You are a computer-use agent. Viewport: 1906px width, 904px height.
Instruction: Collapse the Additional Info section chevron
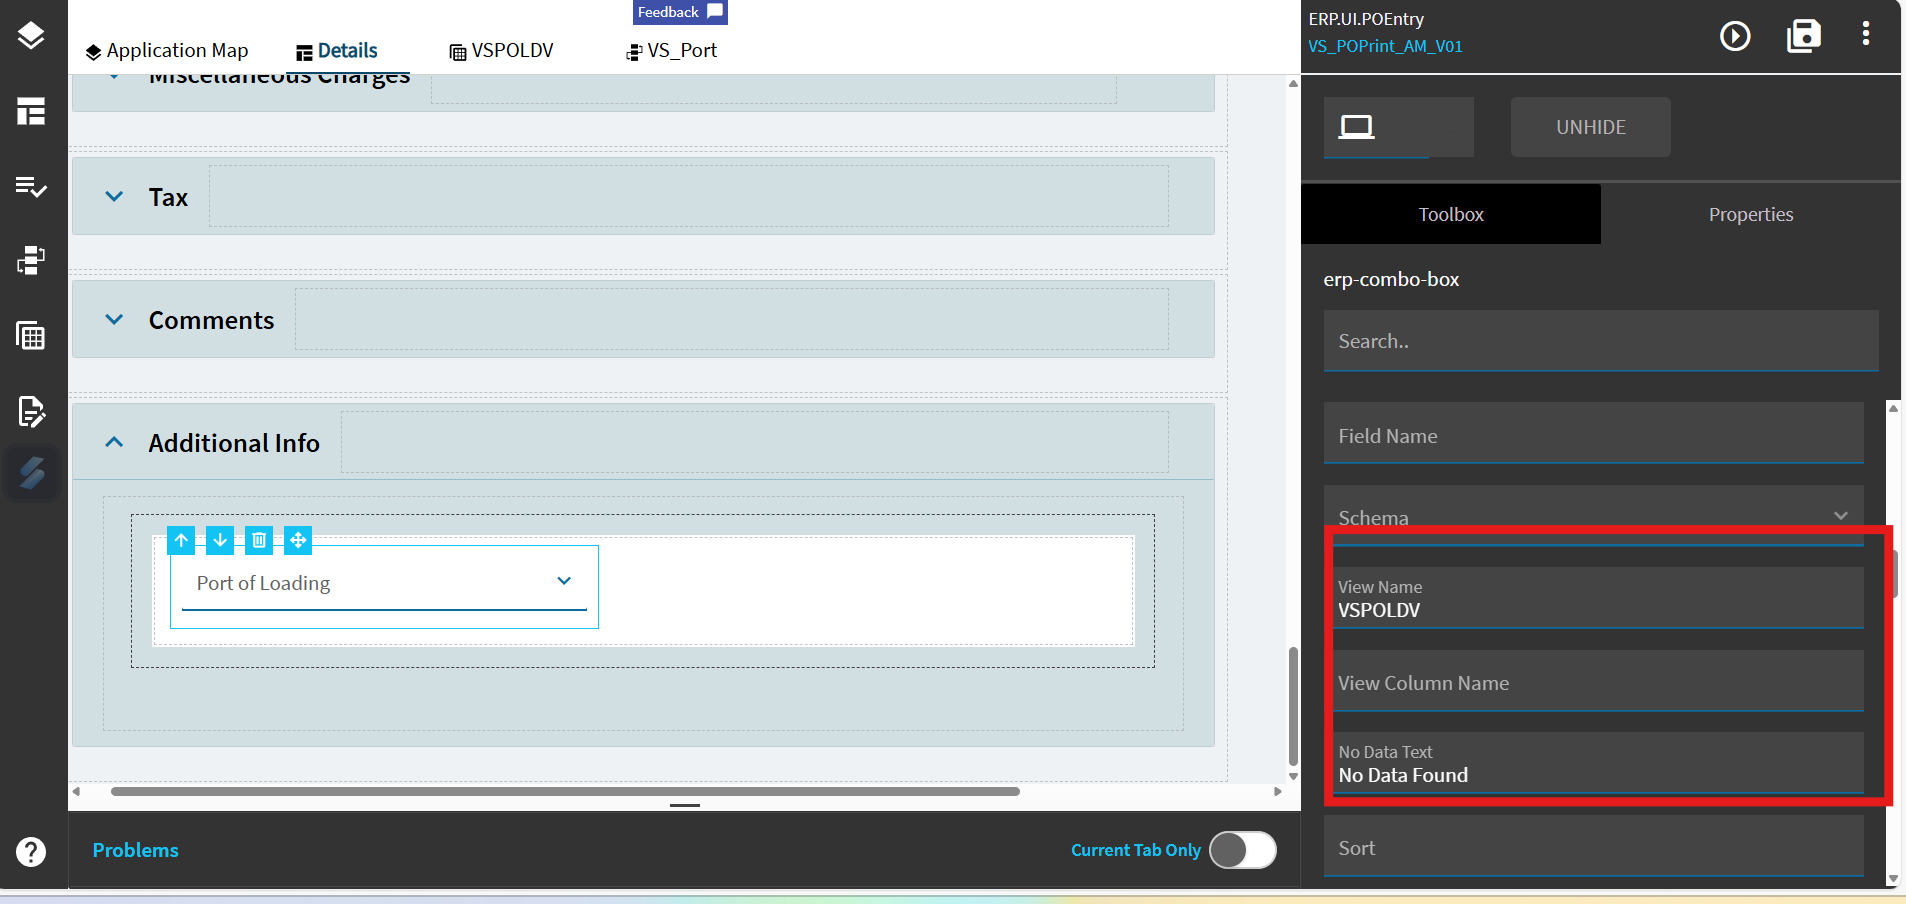(114, 442)
